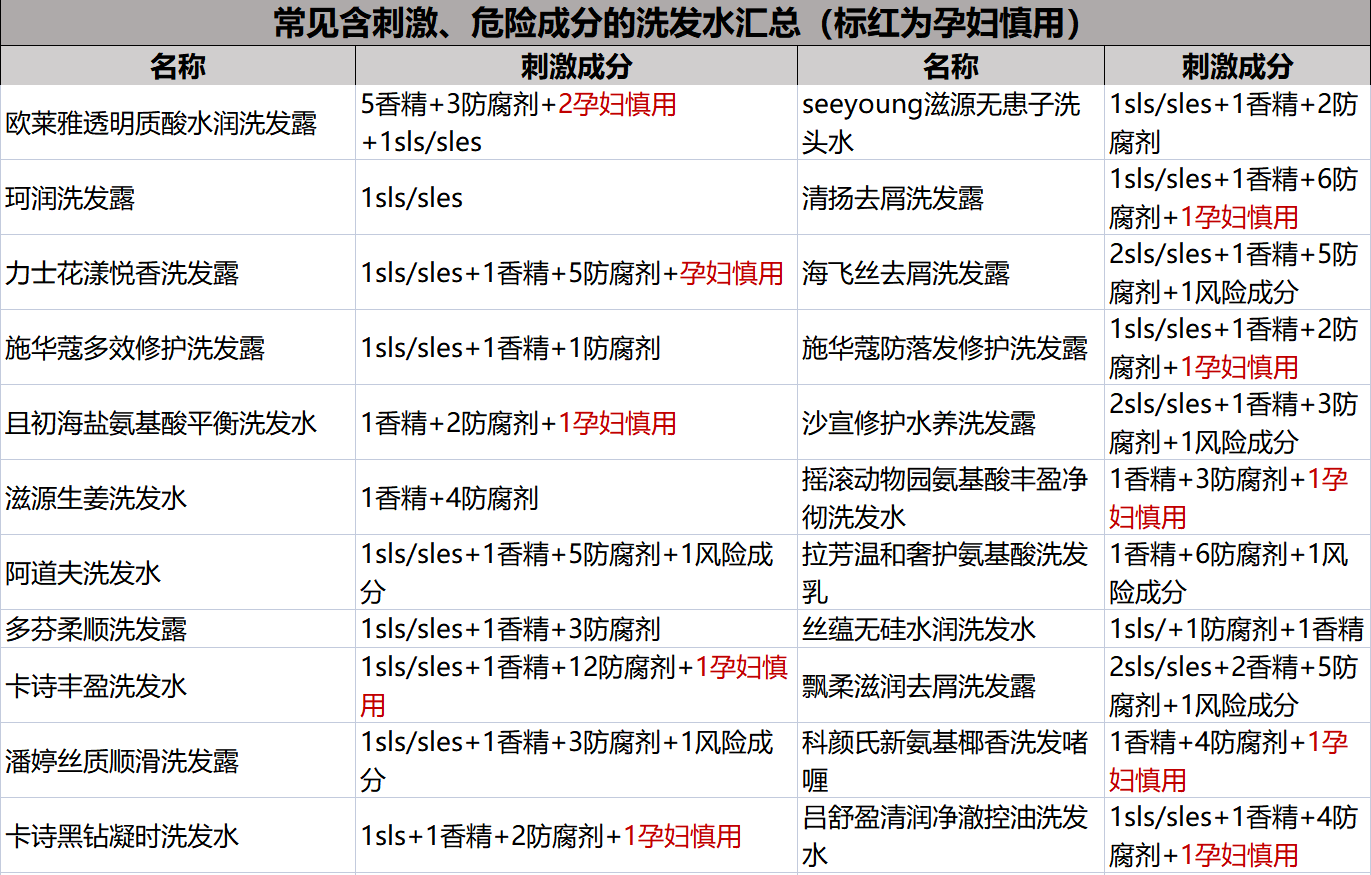Viewport: 1371px width, 875px height.
Task: Select the cell seeyoung滋源无患子洗头水
Action: click(951, 123)
